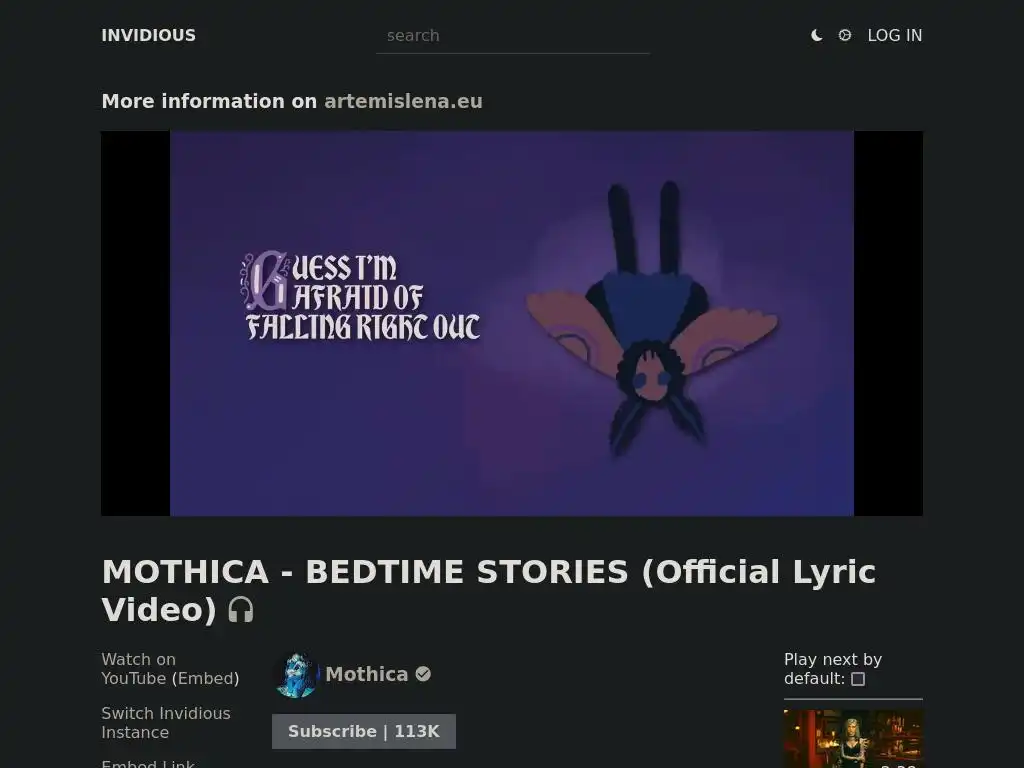Enable the Play next by default checkbox
The image size is (1024, 768).
pyautogui.click(x=858, y=679)
